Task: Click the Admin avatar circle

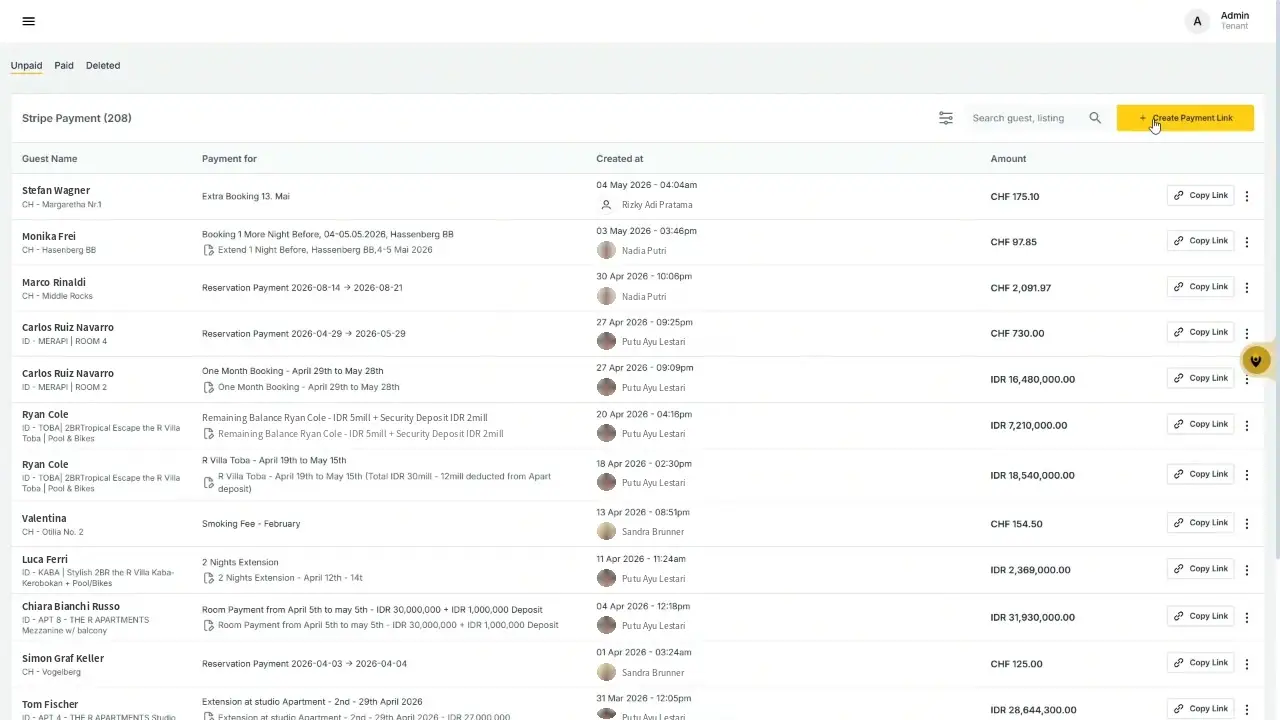Action: [1197, 21]
